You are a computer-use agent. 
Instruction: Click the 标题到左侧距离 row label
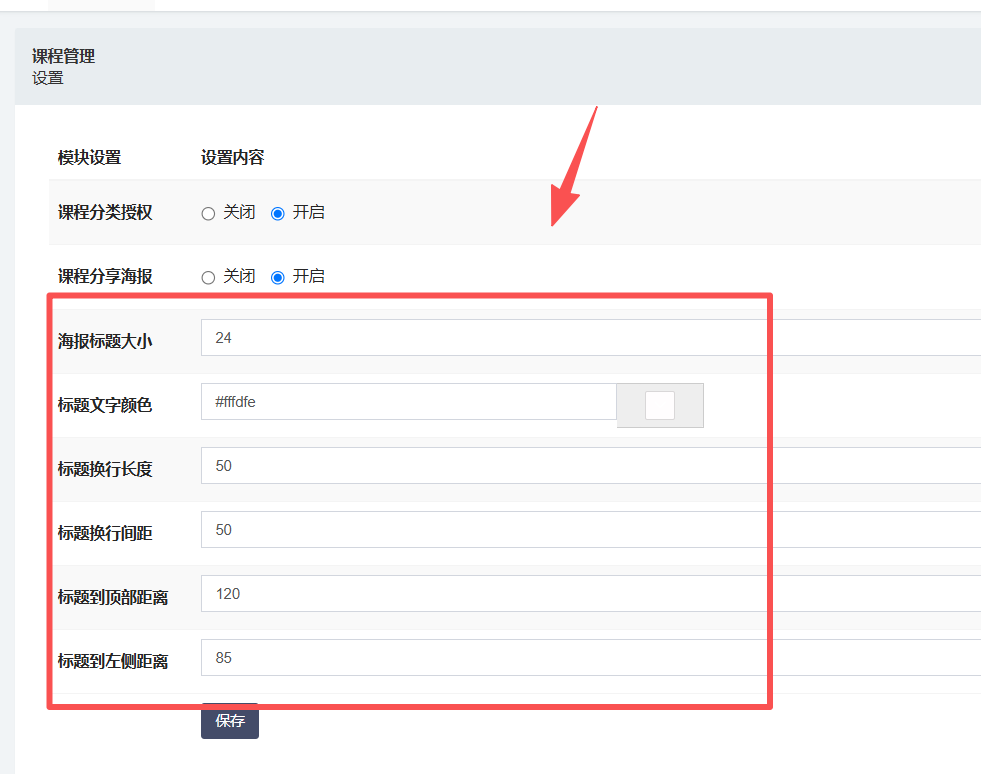pyautogui.click(x=112, y=661)
